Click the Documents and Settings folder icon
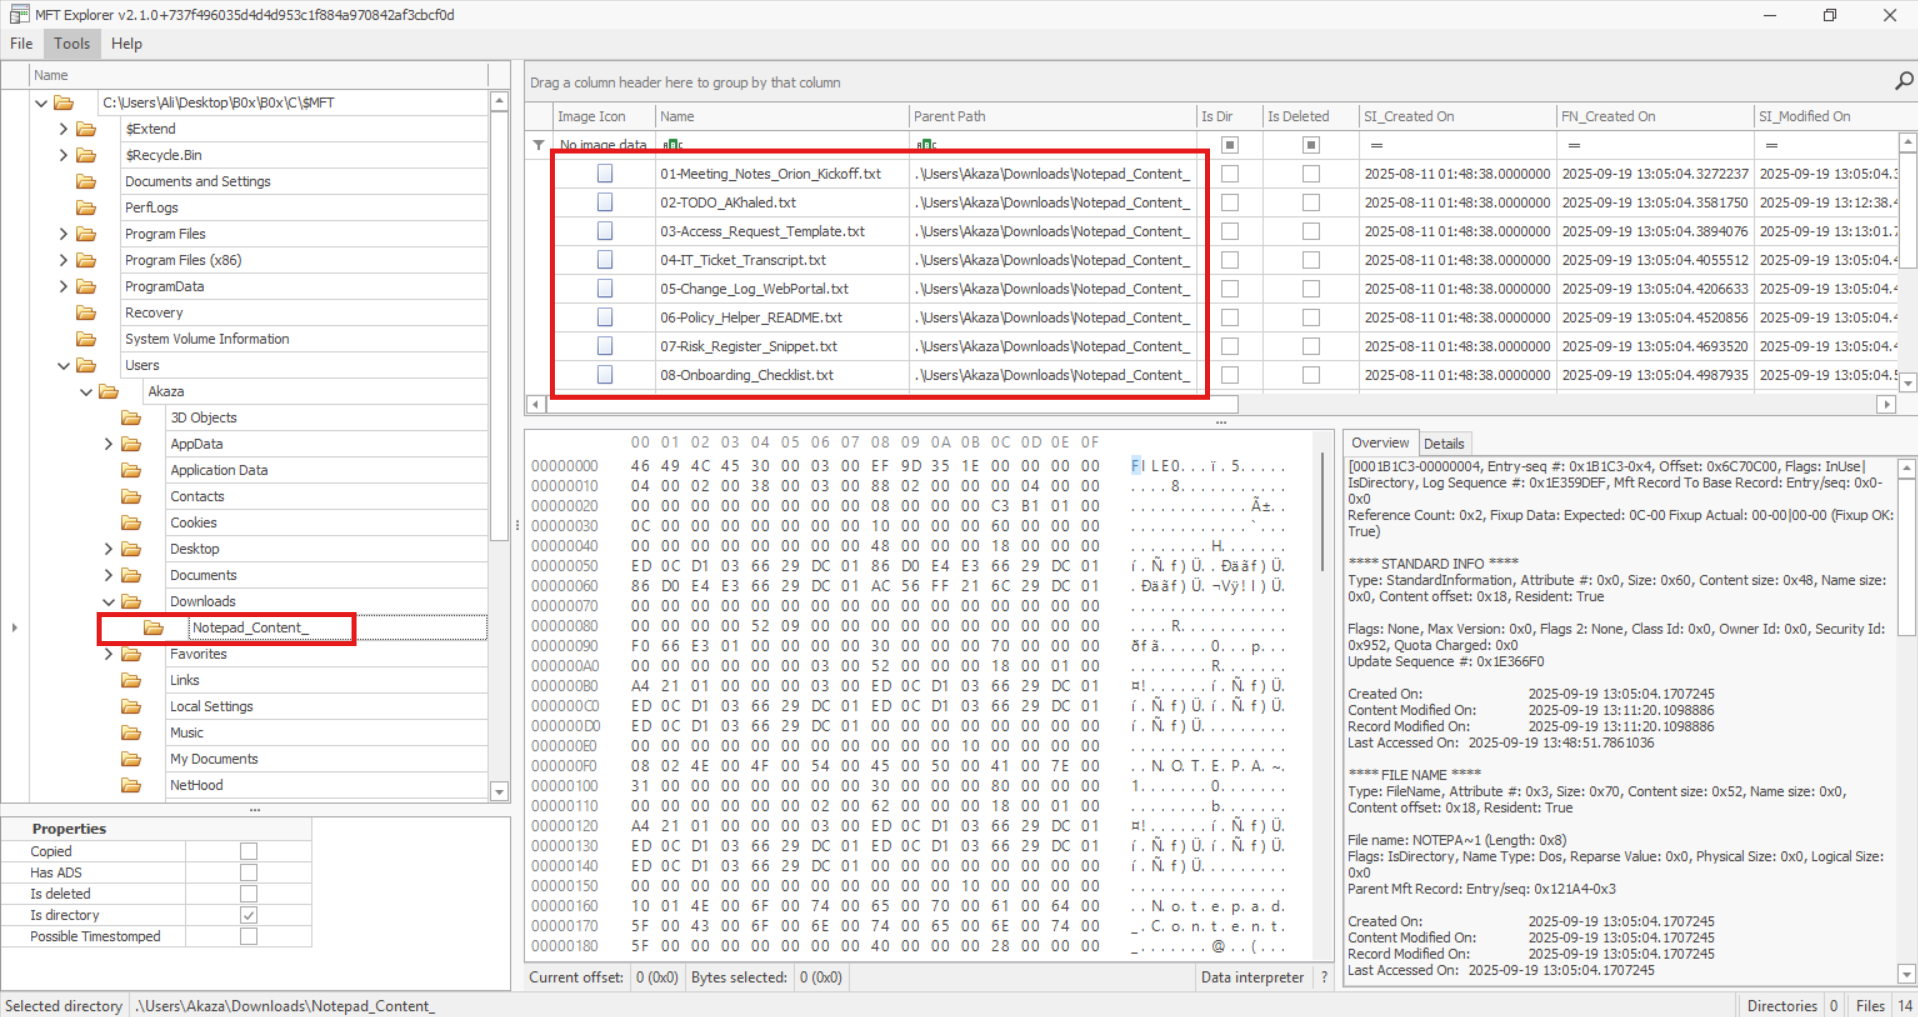 87,181
